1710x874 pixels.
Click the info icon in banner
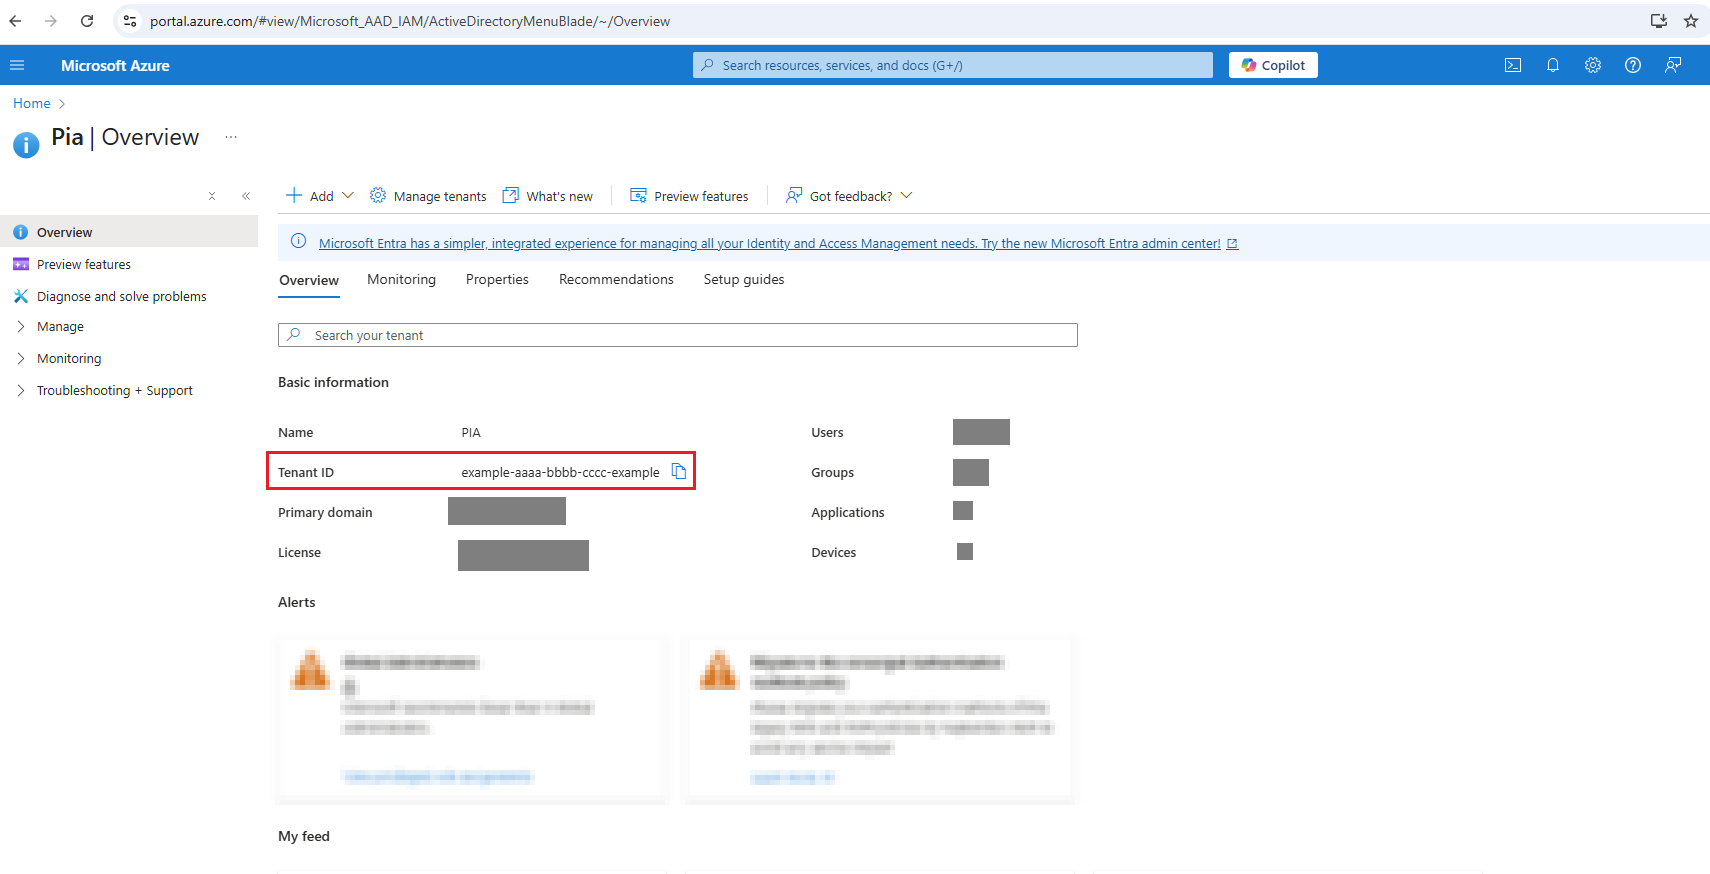[x=298, y=241]
